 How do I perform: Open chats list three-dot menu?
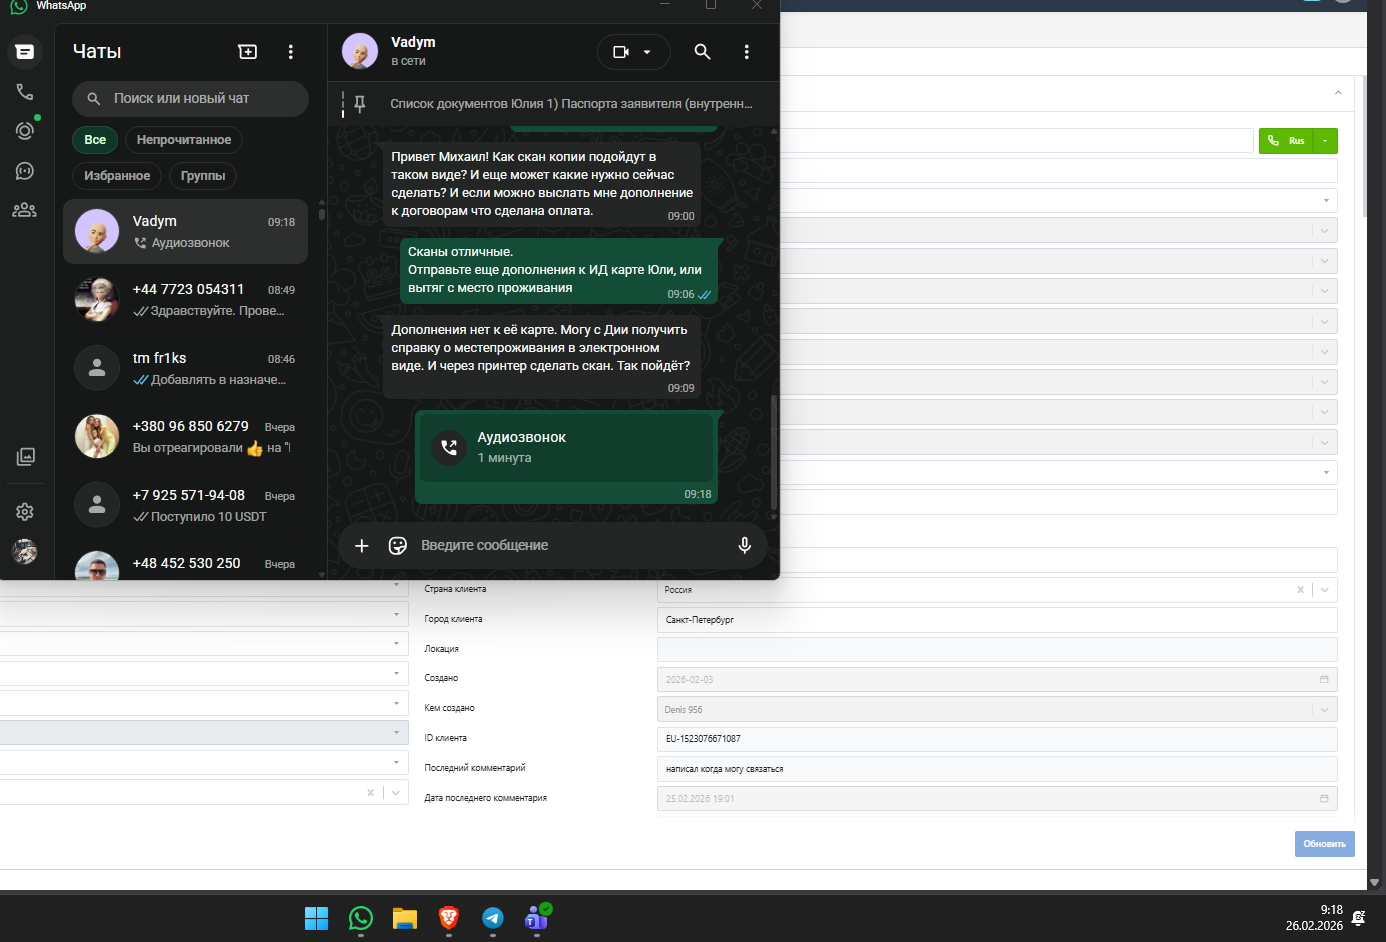tap(291, 51)
